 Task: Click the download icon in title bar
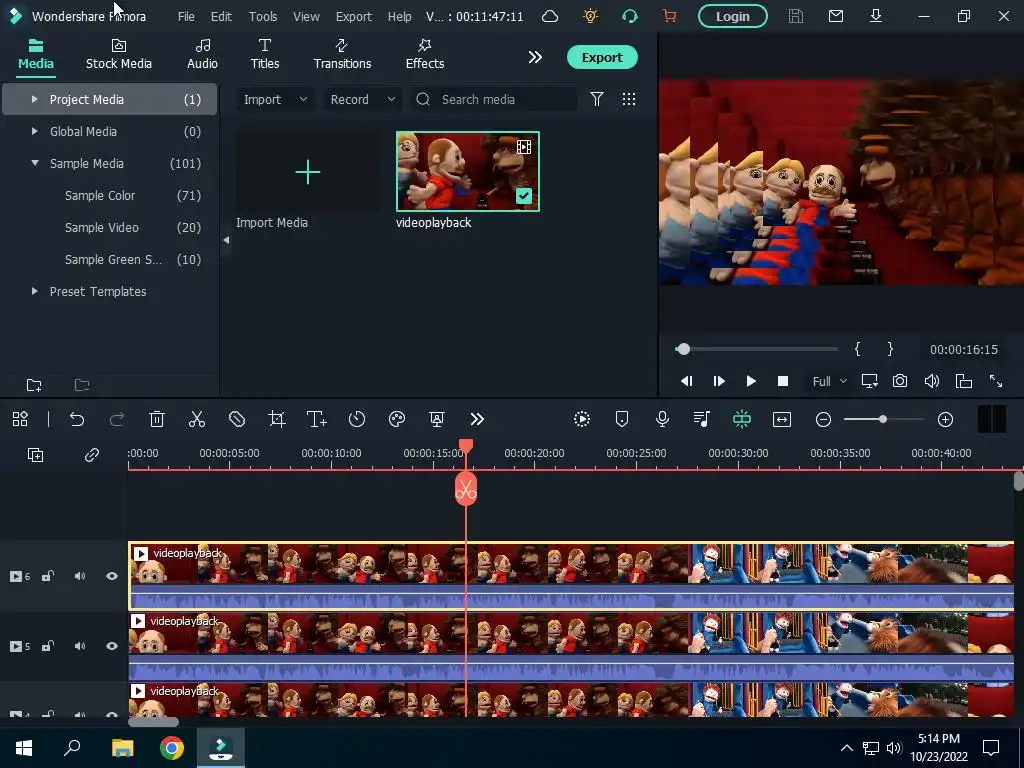(x=876, y=16)
